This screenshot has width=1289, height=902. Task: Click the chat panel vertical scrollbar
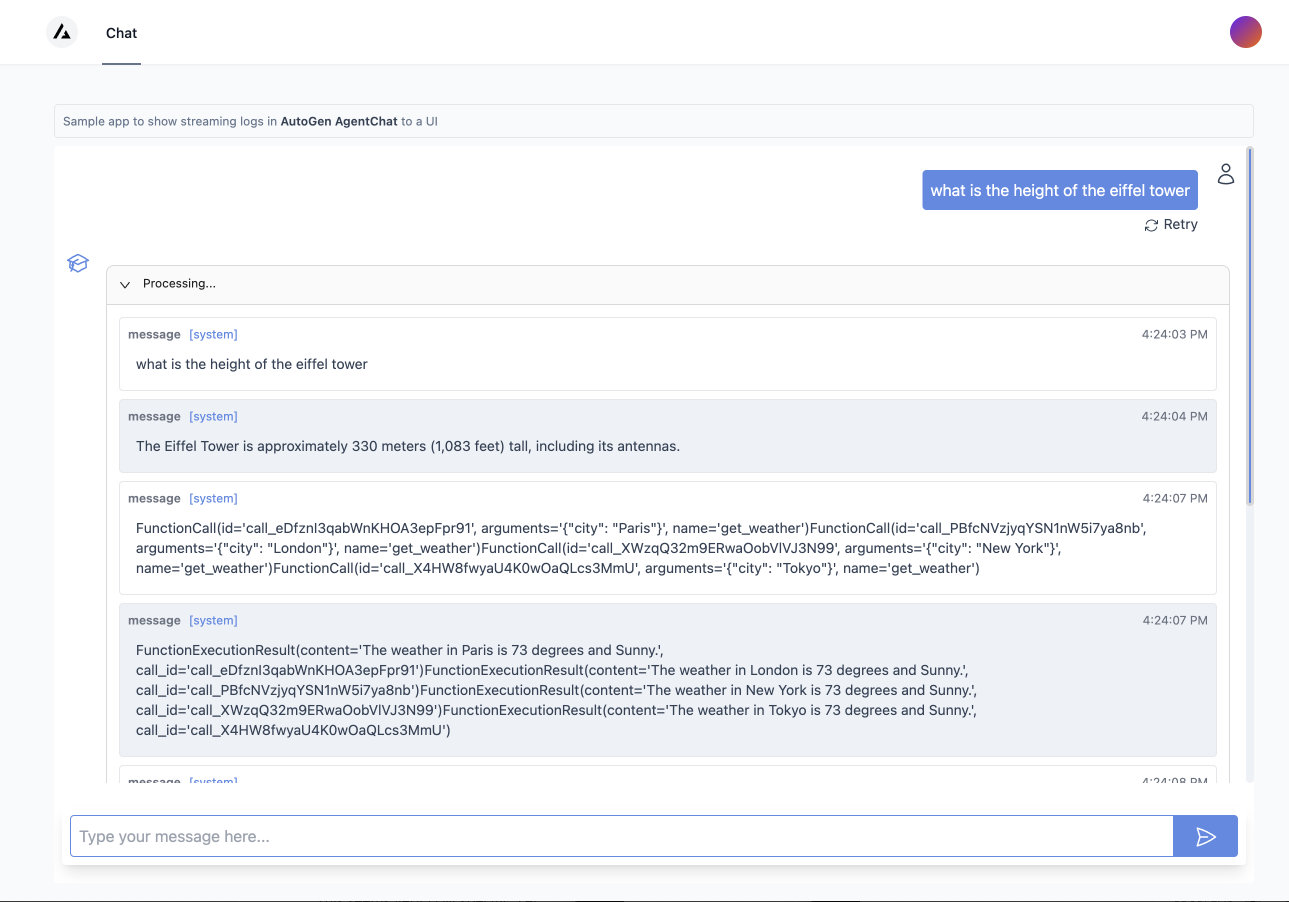pos(1250,325)
